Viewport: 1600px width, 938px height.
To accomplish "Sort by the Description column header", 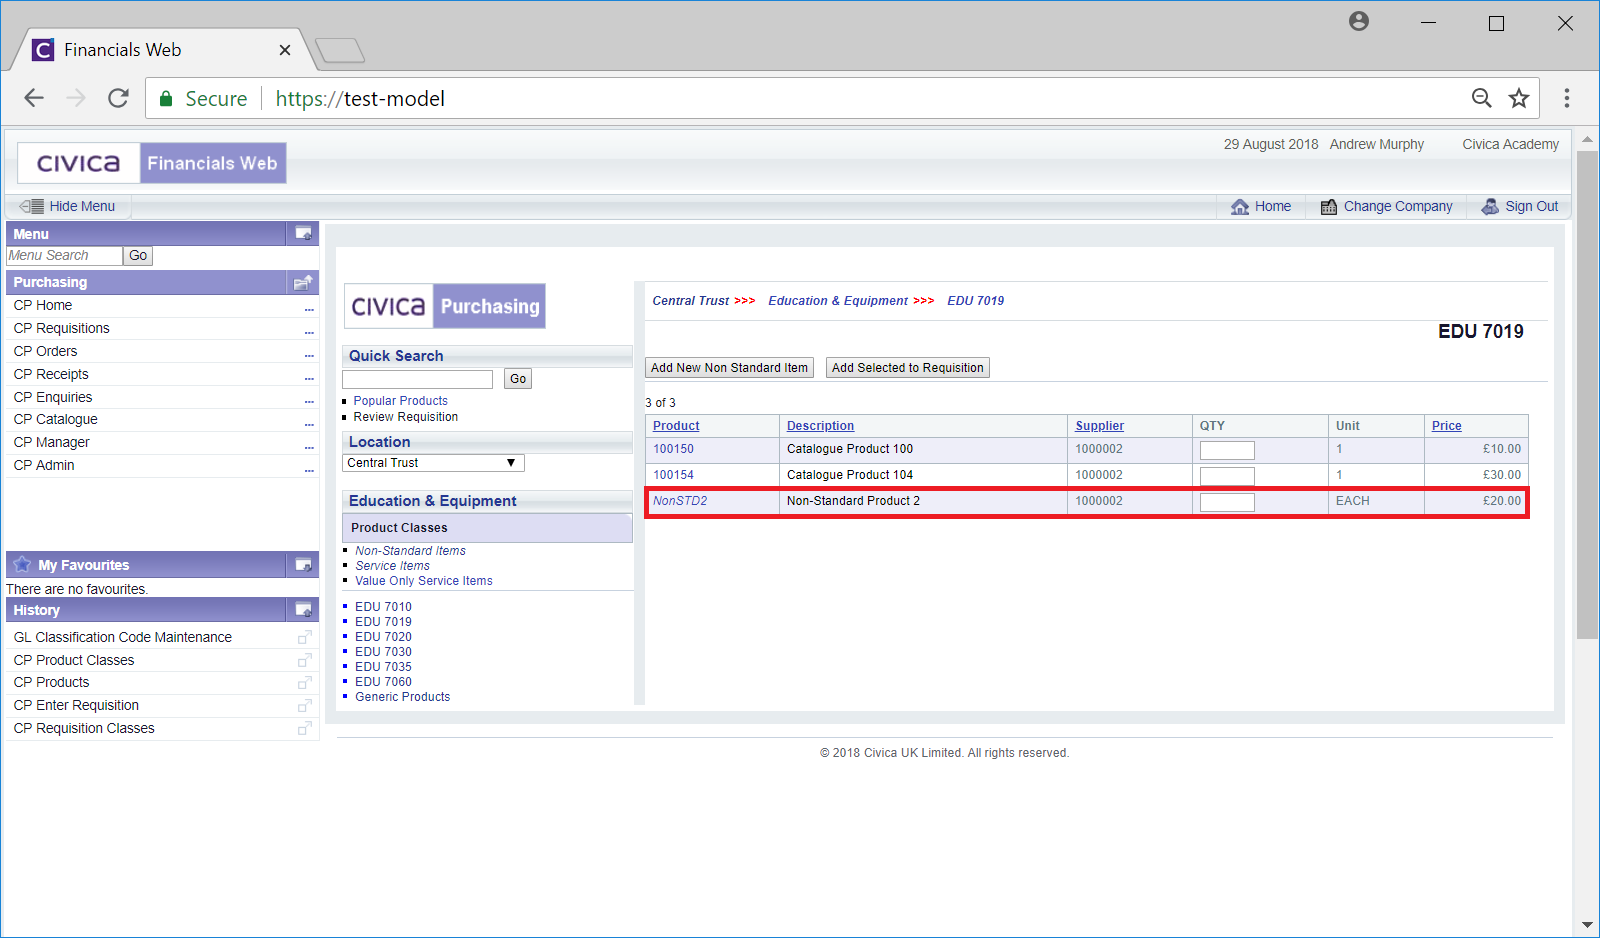I will [820, 426].
